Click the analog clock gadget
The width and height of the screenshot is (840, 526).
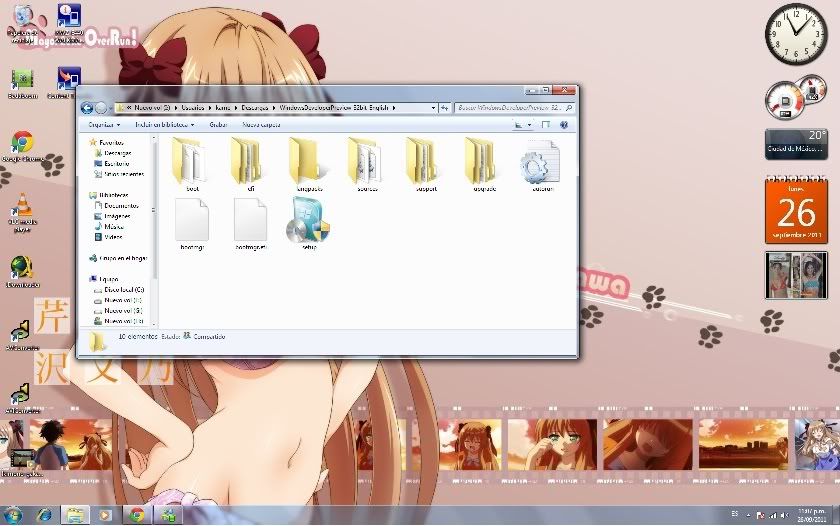(x=796, y=34)
